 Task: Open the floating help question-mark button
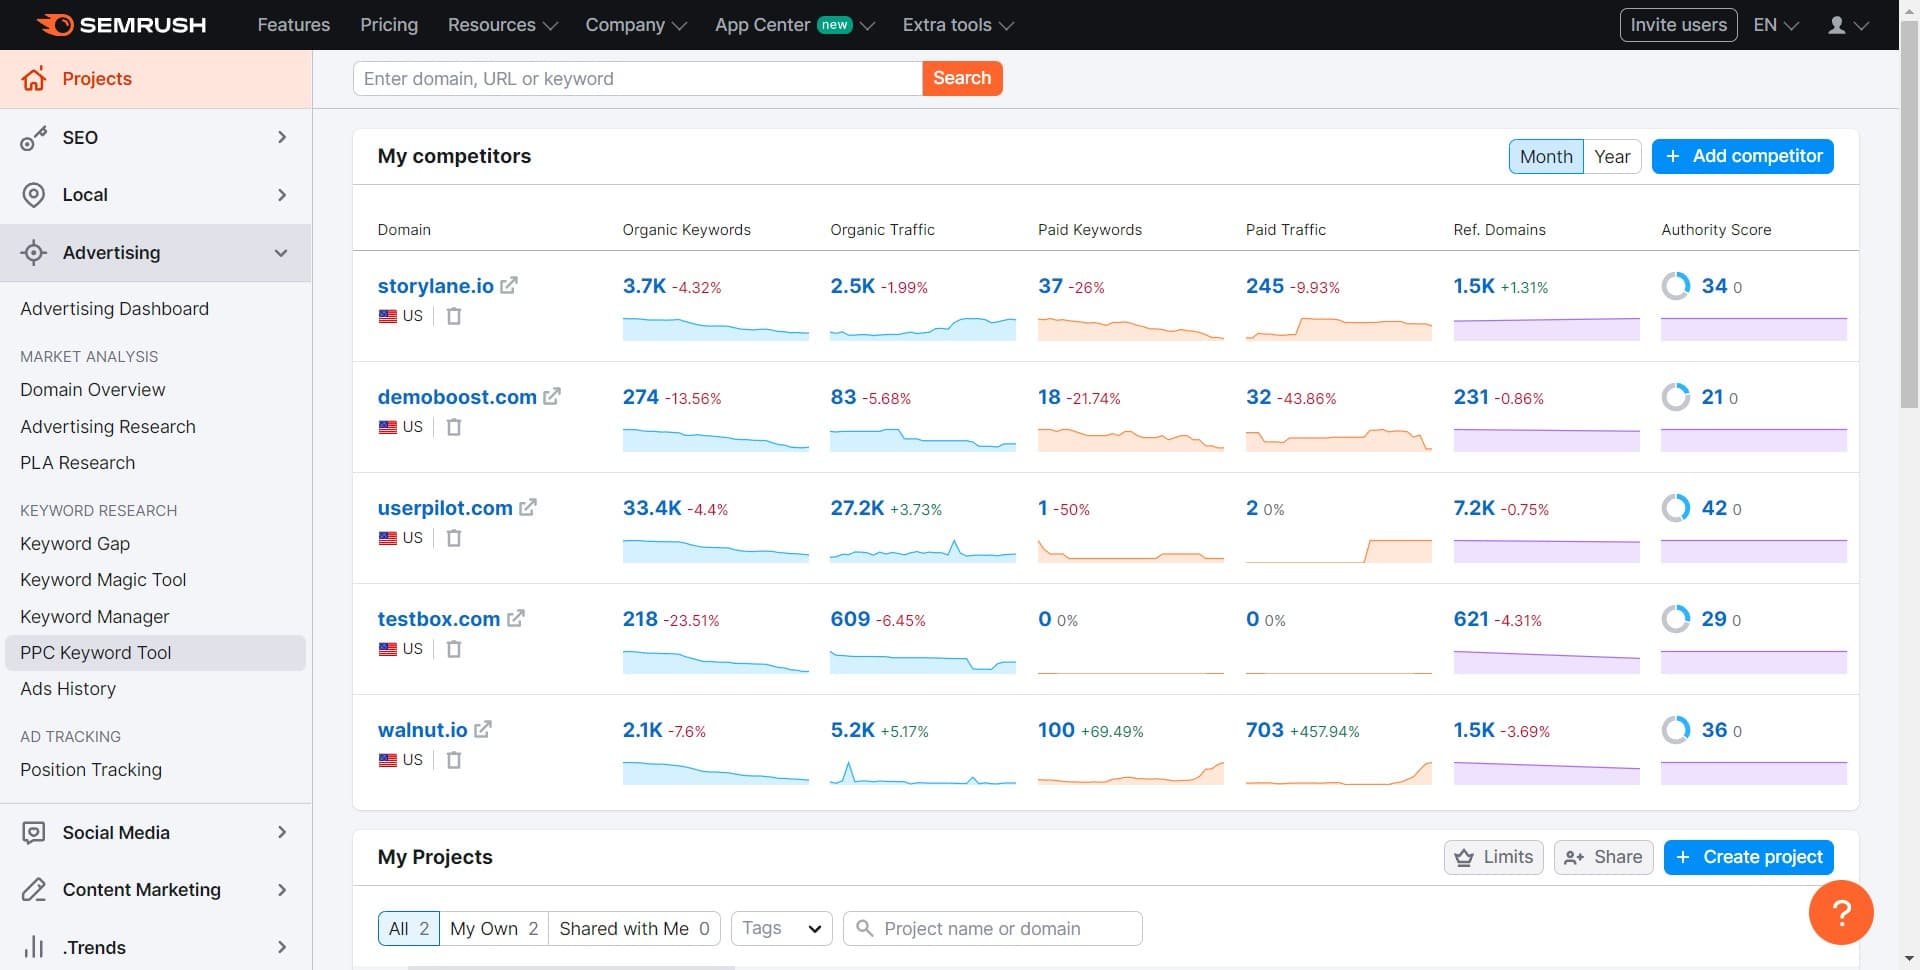pyautogui.click(x=1843, y=912)
